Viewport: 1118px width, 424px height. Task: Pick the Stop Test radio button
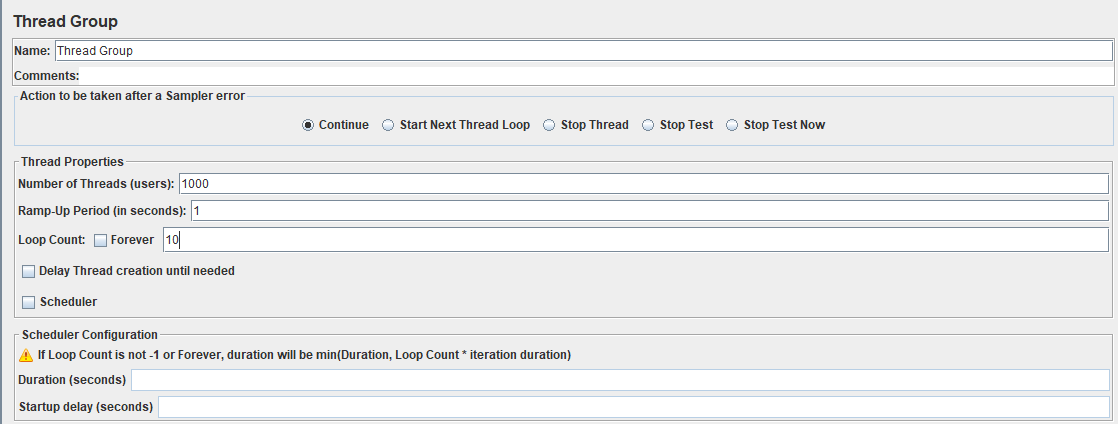tap(648, 125)
